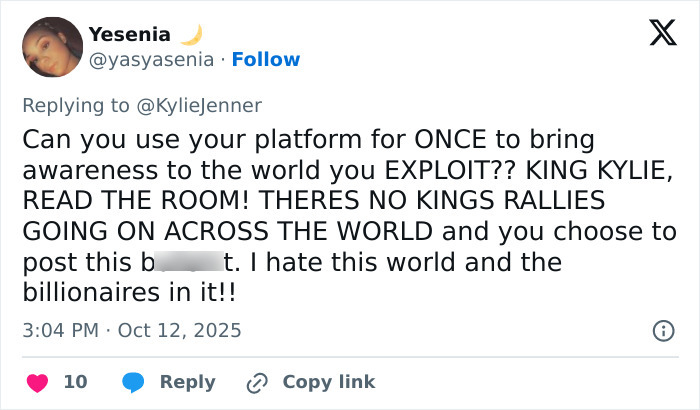Click the "Replying to" label text
The image size is (700, 410).
(x=77, y=102)
